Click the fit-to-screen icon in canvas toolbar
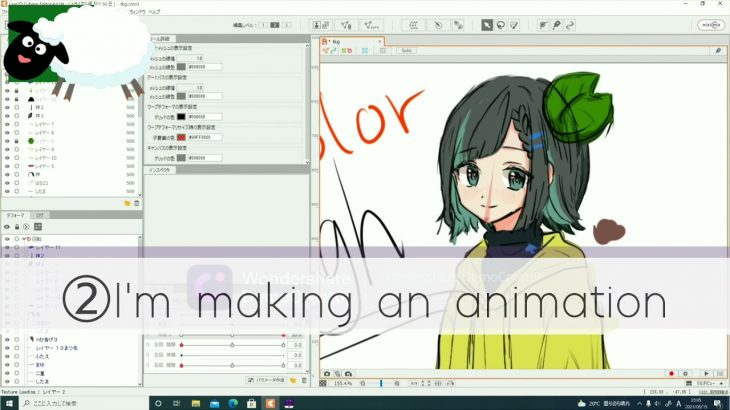 click(x=365, y=51)
